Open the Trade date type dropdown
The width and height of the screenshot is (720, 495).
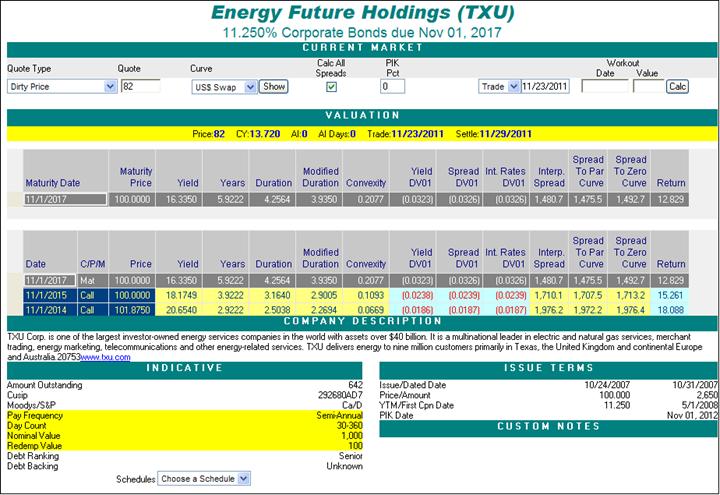click(499, 86)
